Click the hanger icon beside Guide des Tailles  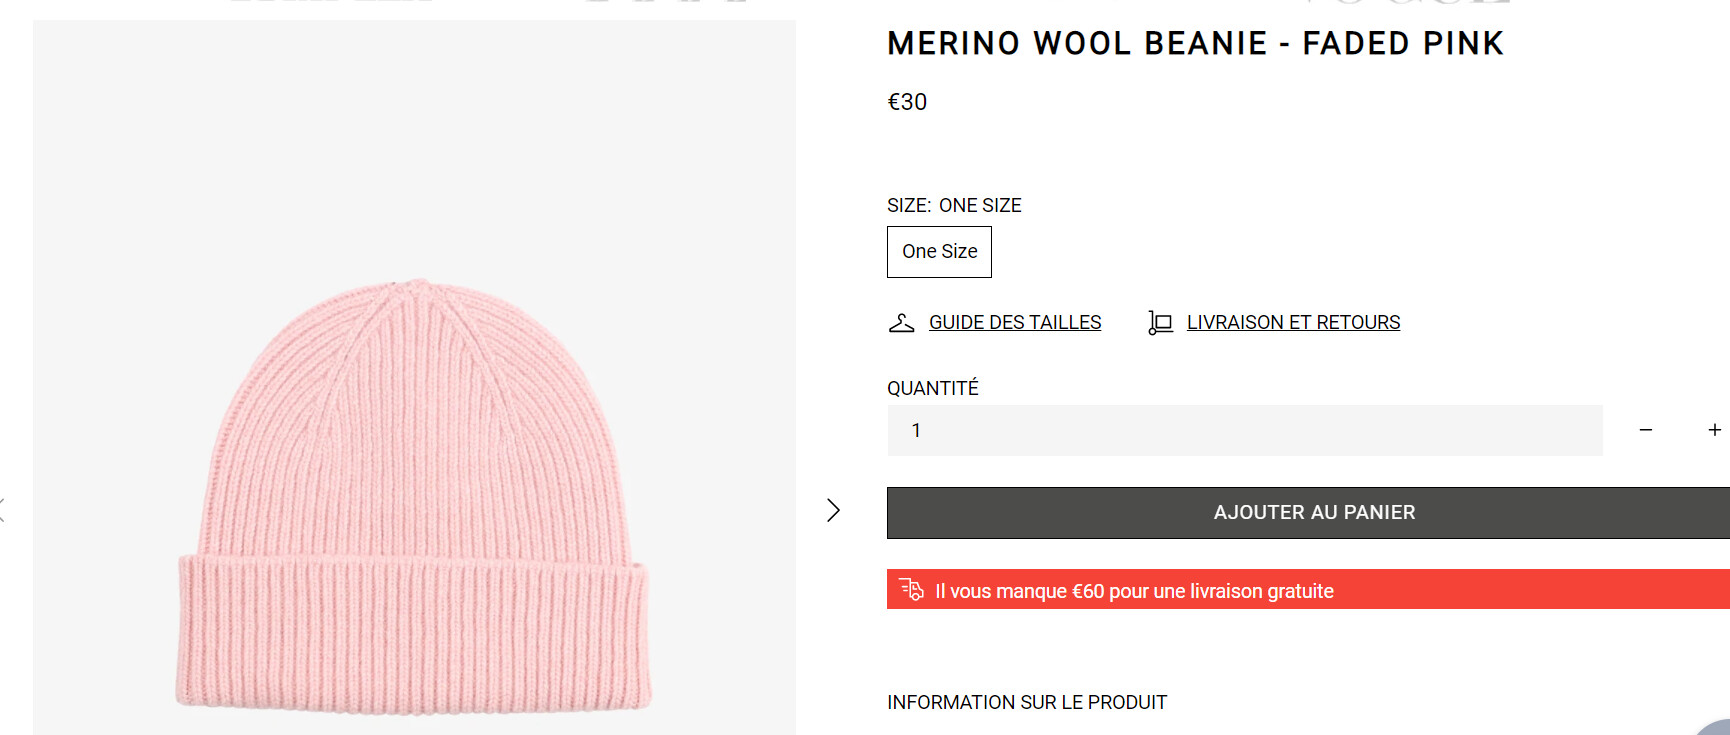tap(901, 323)
